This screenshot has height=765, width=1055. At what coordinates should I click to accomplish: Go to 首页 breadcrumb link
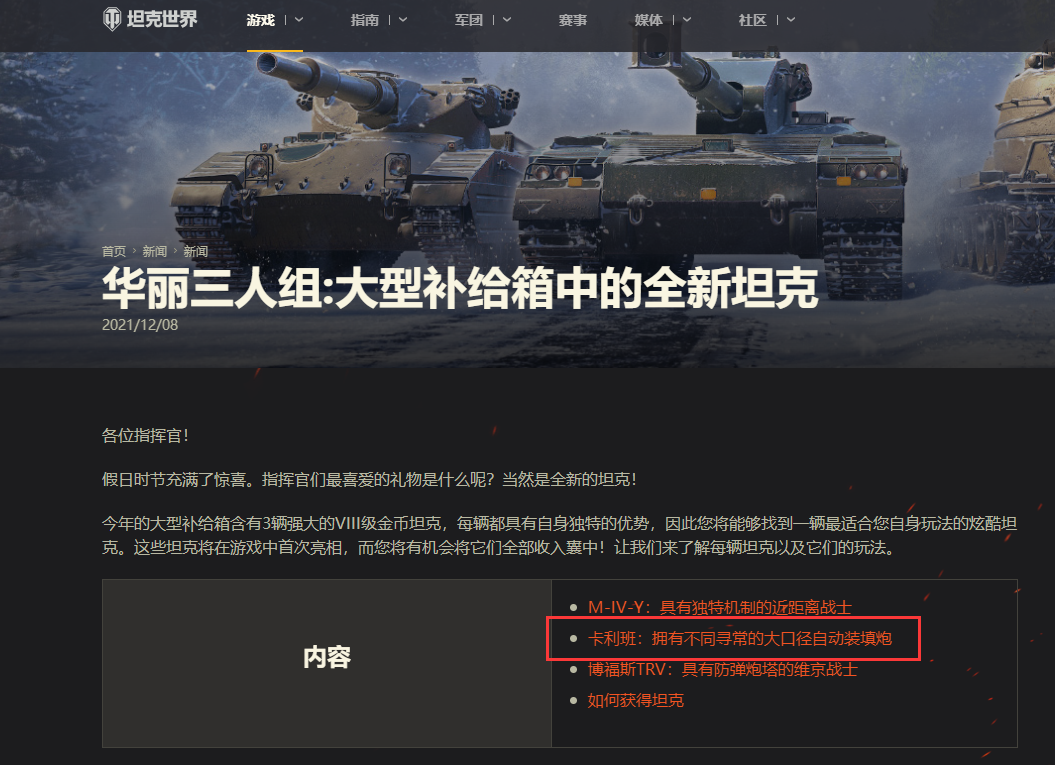point(114,251)
